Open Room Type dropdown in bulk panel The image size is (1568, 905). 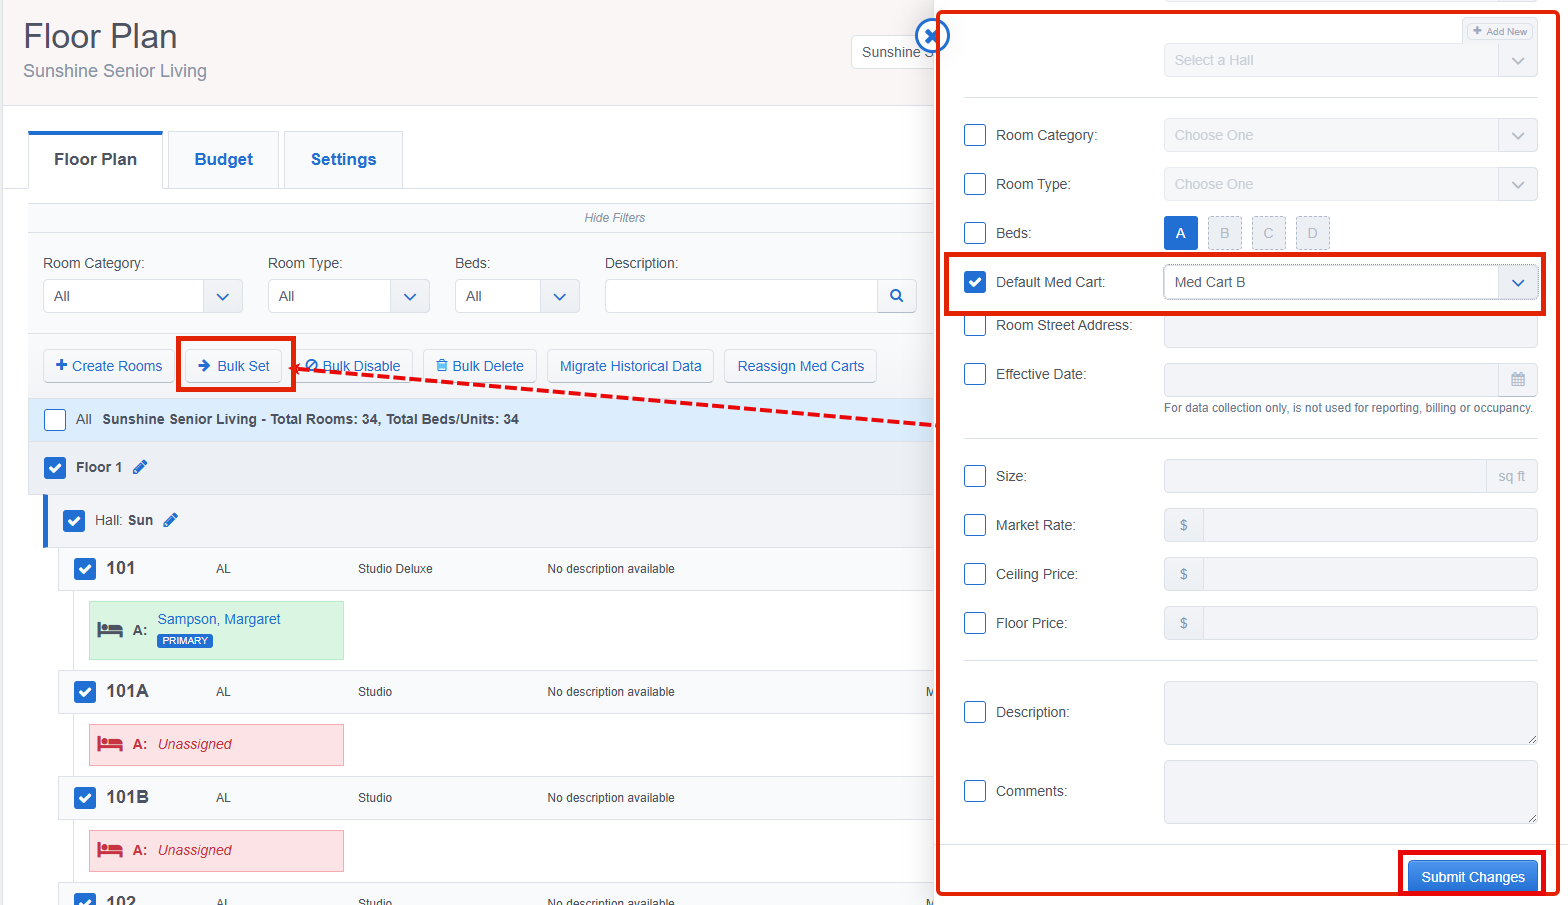click(x=1350, y=184)
